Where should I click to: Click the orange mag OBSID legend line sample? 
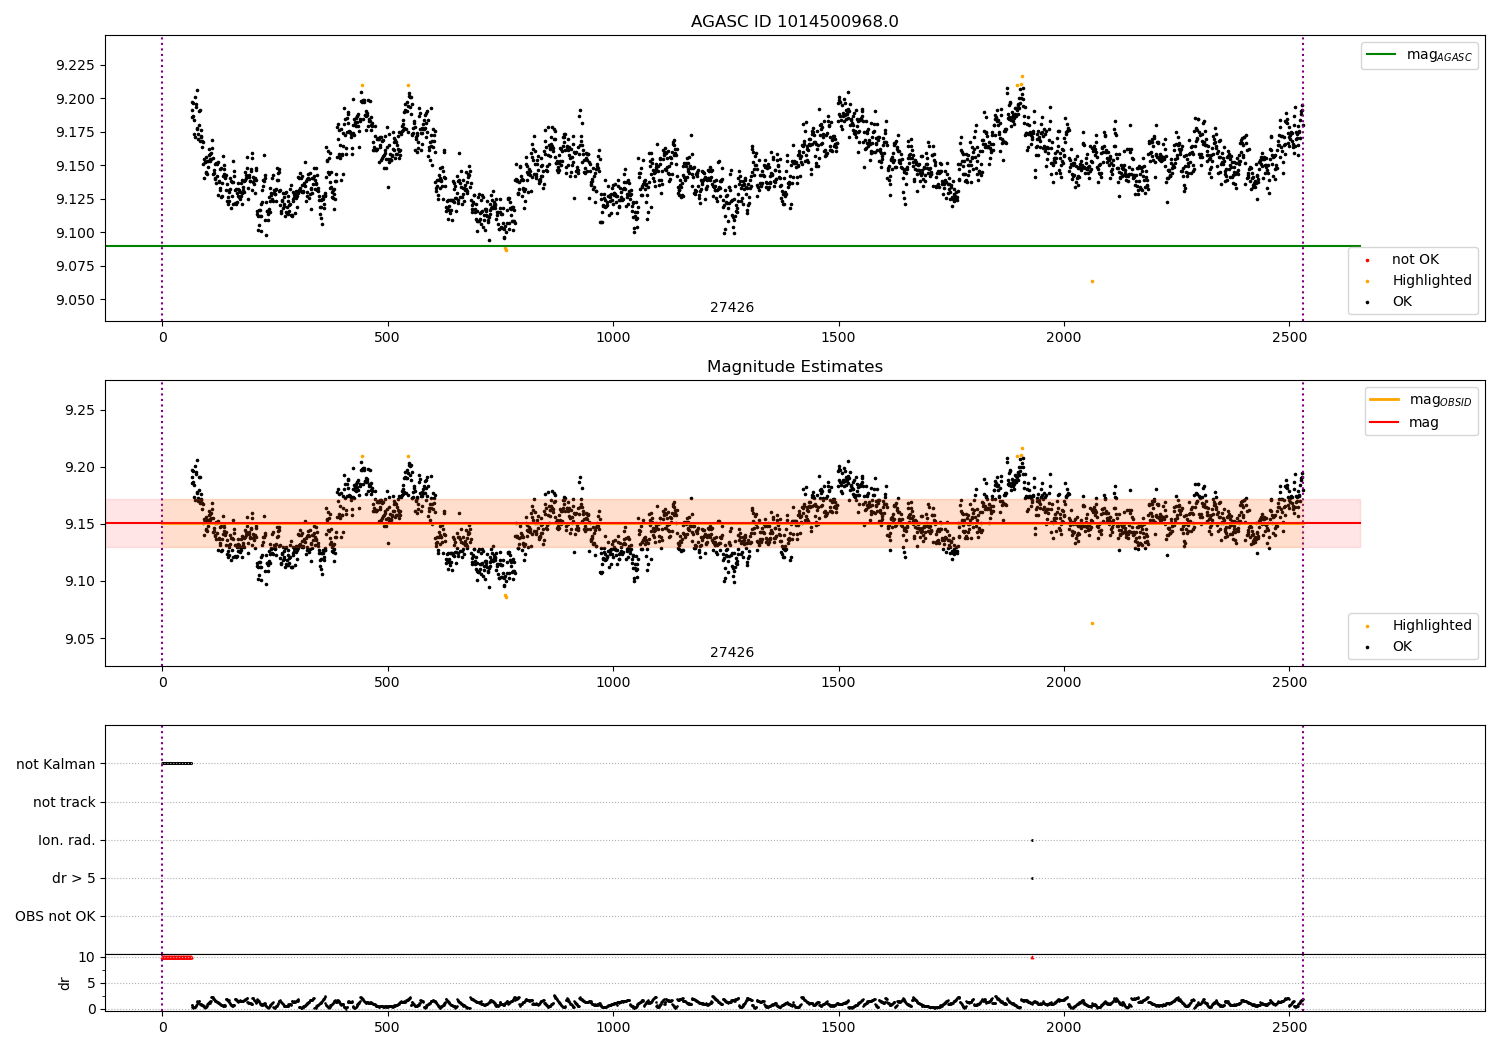point(1385,400)
